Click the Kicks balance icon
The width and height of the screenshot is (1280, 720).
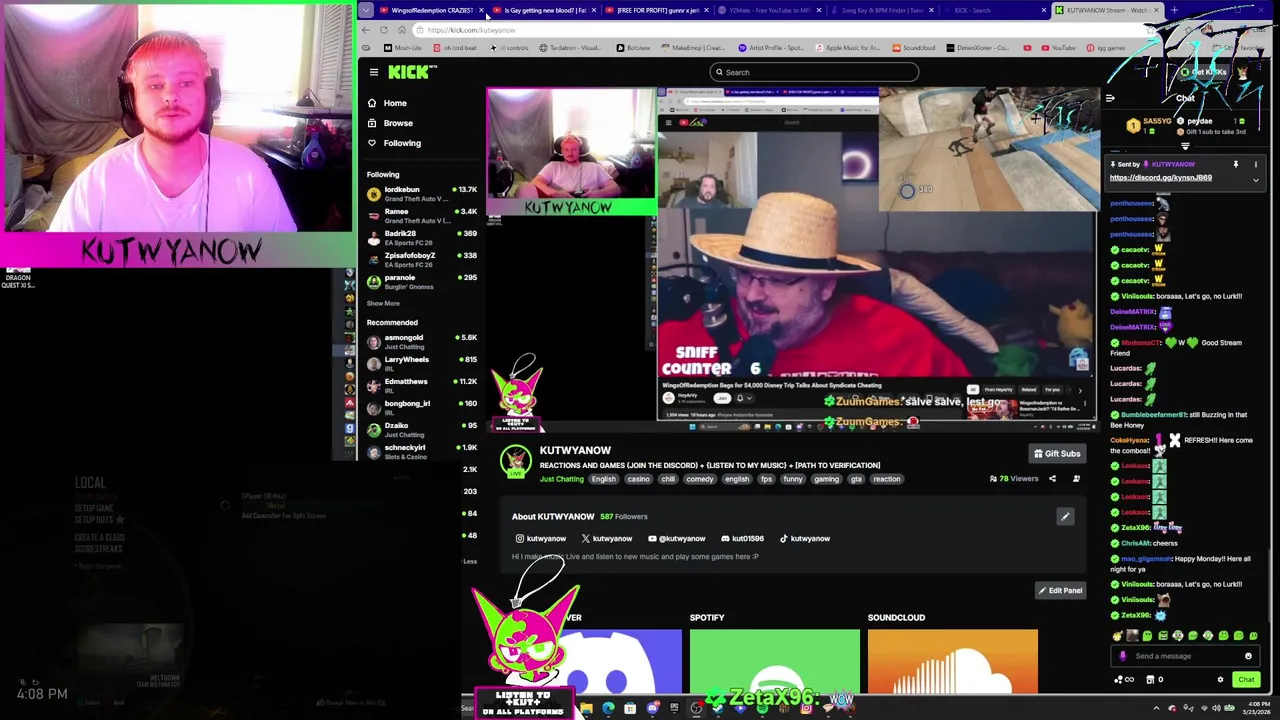[1124, 680]
